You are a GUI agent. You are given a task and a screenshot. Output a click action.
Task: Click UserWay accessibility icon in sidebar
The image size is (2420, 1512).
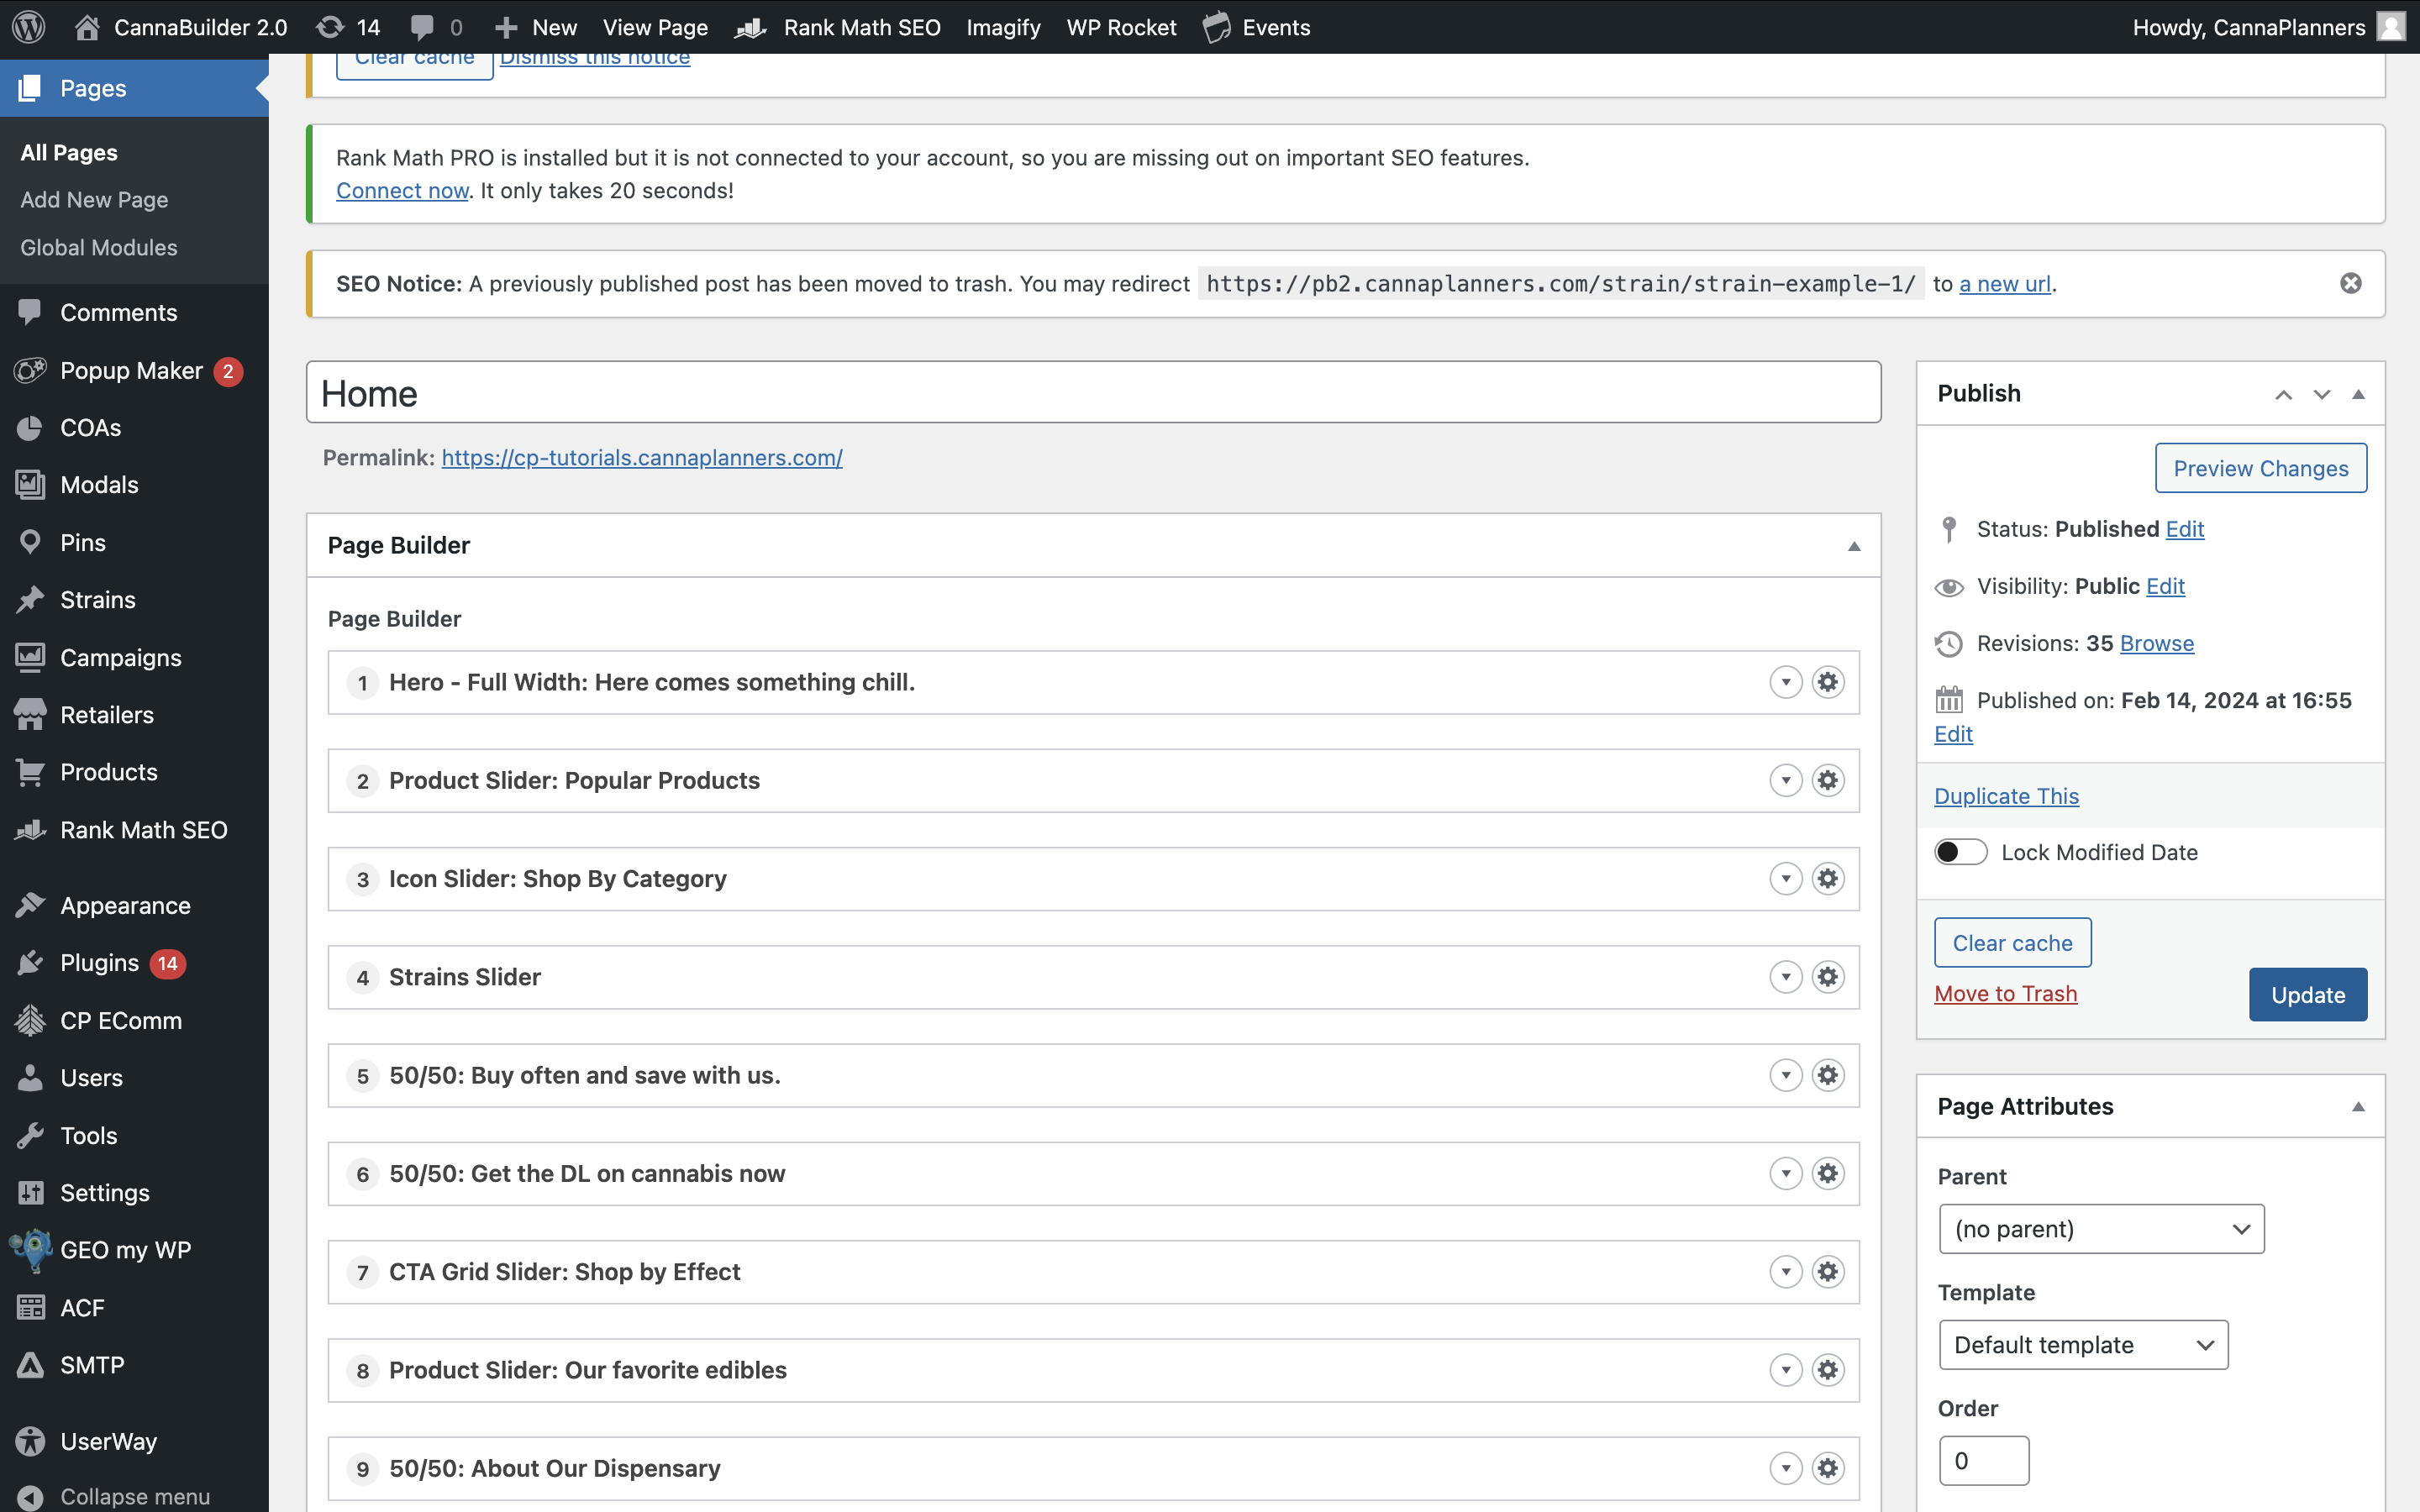click(x=31, y=1441)
